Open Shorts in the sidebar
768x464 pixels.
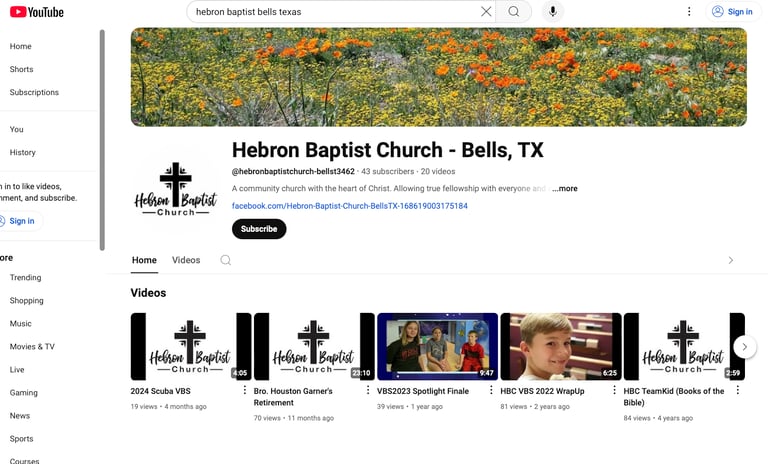click(22, 69)
